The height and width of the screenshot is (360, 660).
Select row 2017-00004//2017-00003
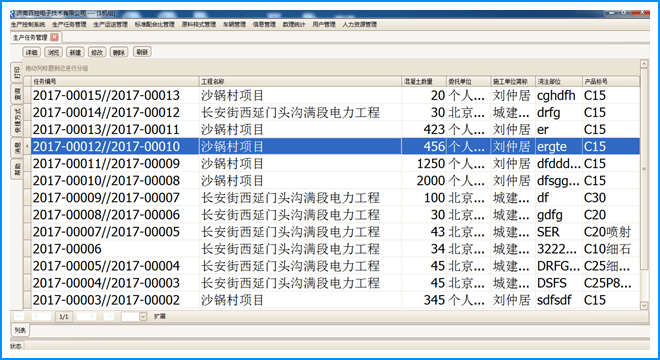[x=335, y=283]
